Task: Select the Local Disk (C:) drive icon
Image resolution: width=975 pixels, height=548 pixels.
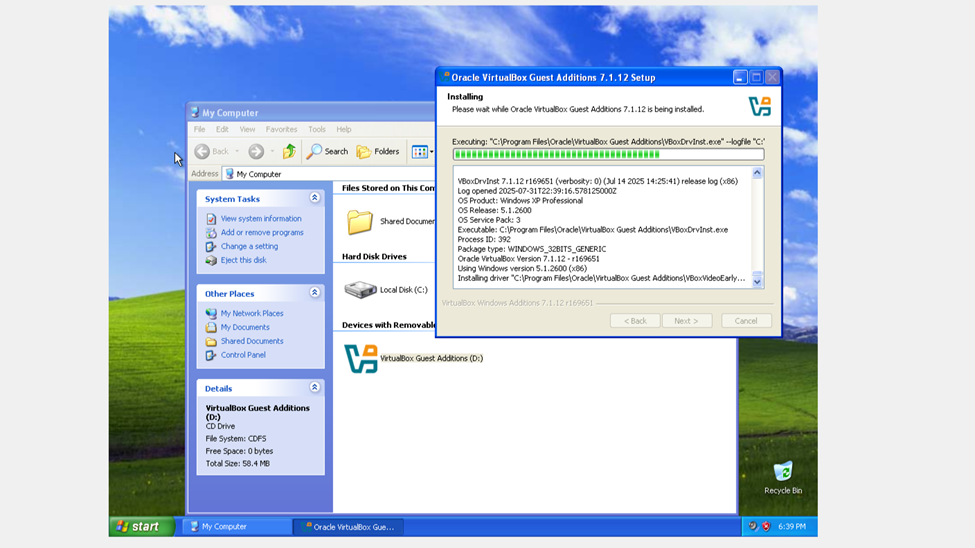Action: tap(360, 290)
